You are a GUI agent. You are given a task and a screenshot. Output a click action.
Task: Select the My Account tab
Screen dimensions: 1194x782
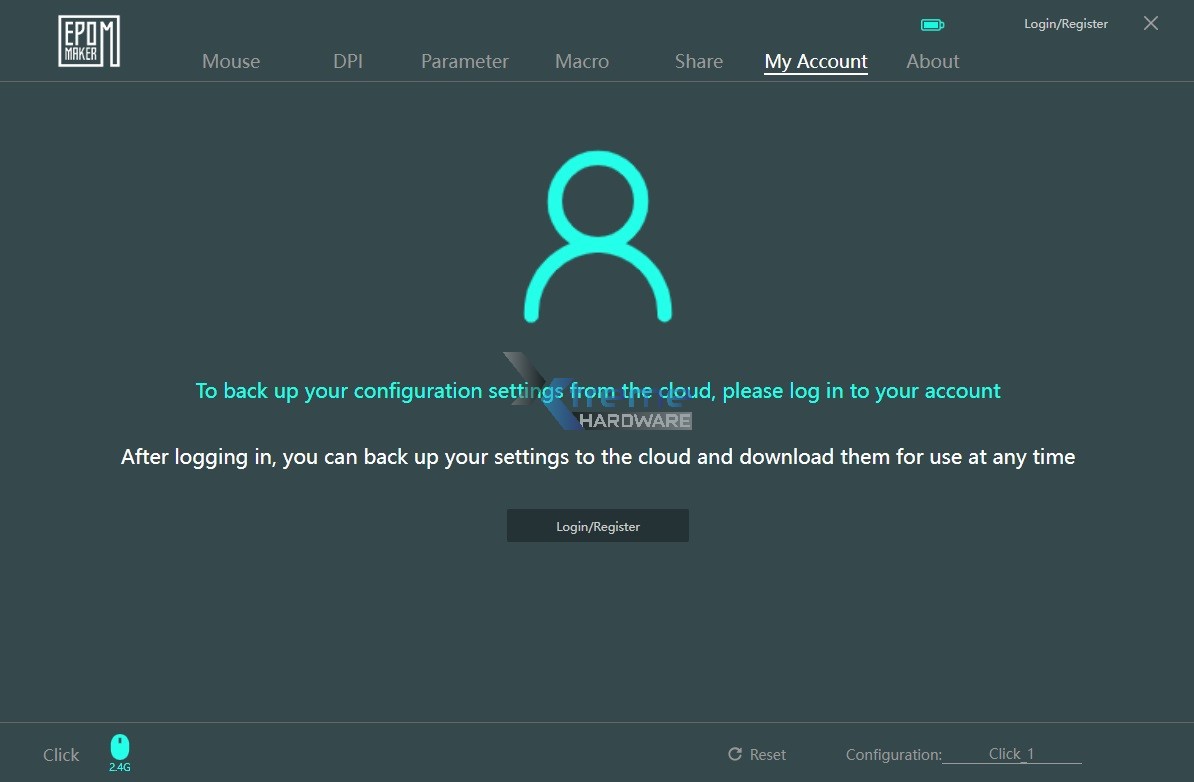(815, 61)
